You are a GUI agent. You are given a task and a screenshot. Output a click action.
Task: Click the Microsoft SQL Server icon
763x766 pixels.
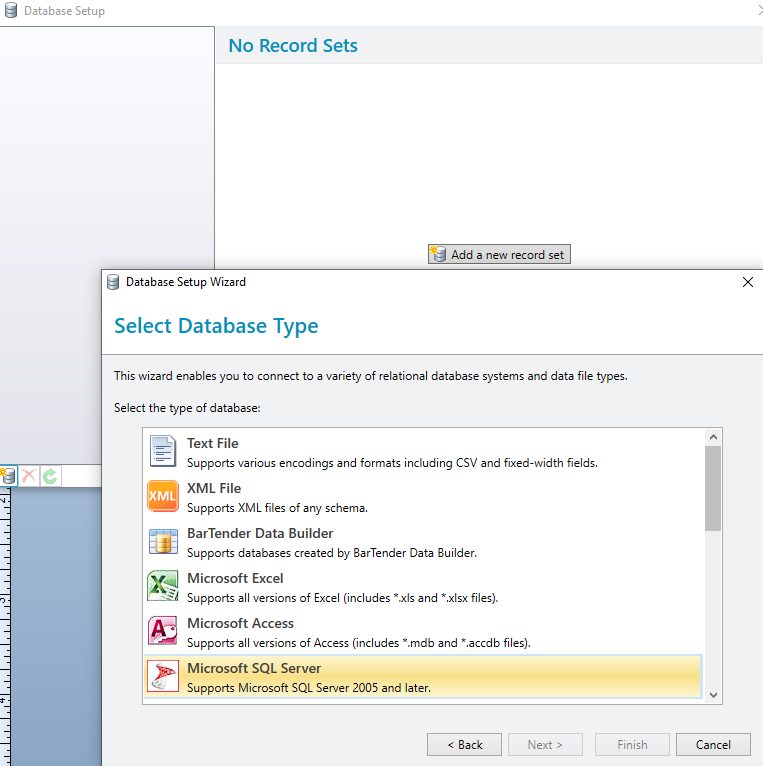(x=163, y=676)
